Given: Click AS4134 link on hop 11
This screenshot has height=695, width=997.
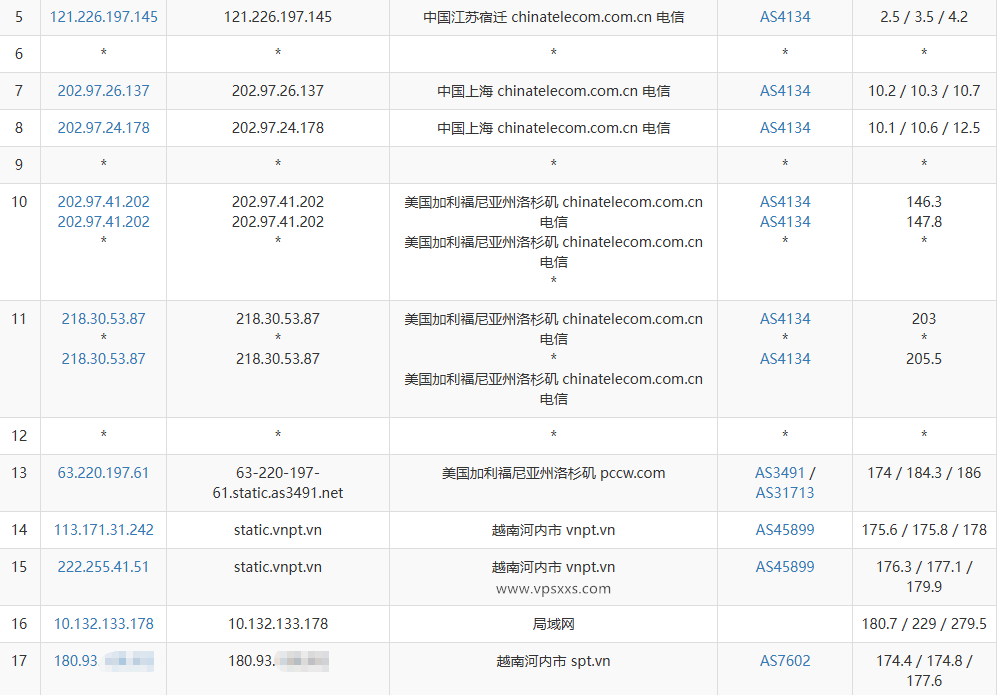Looking at the screenshot, I should click(784, 318).
